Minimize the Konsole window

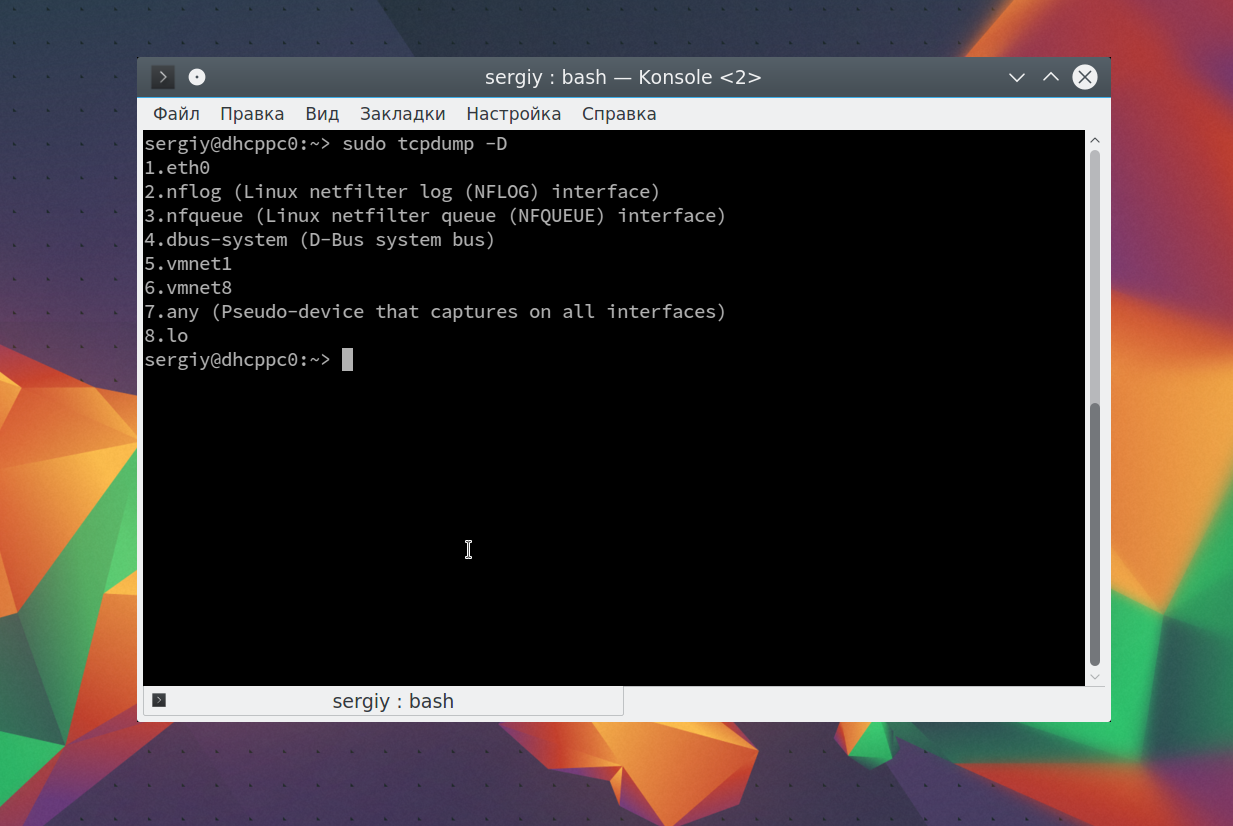tap(1017, 77)
